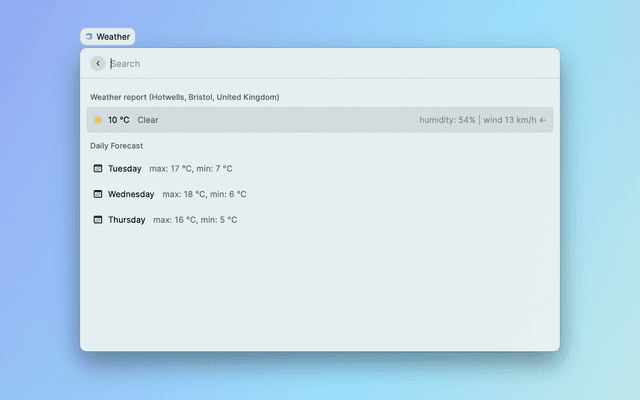This screenshot has height=400, width=640.
Task: Click the calendar icon next to Thursday
Action: coord(98,219)
